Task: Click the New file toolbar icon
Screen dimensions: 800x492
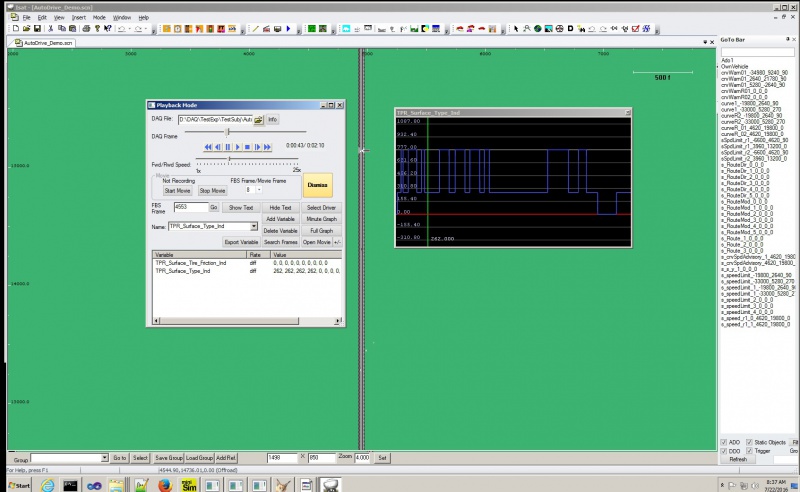Action: [16, 29]
